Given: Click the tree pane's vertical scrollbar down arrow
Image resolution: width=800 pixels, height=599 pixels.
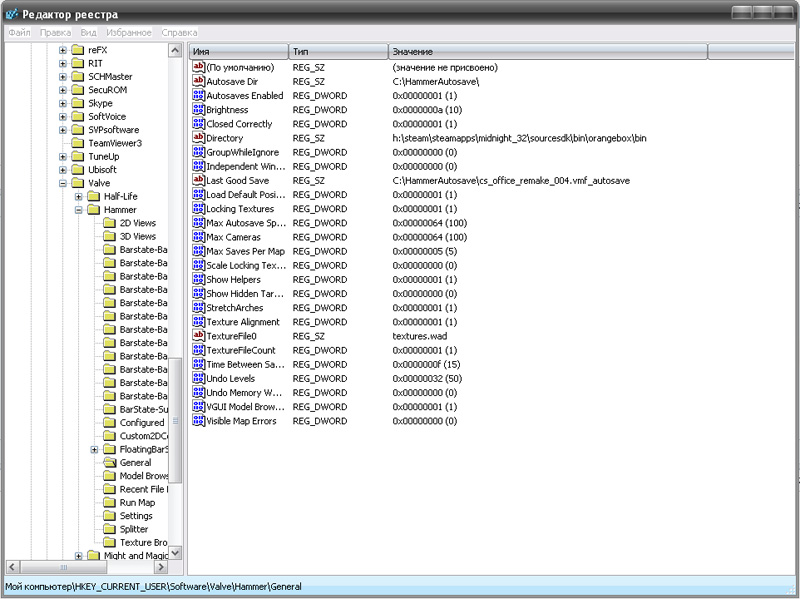Looking at the screenshot, I should pyautogui.click(x=176, y=552).
